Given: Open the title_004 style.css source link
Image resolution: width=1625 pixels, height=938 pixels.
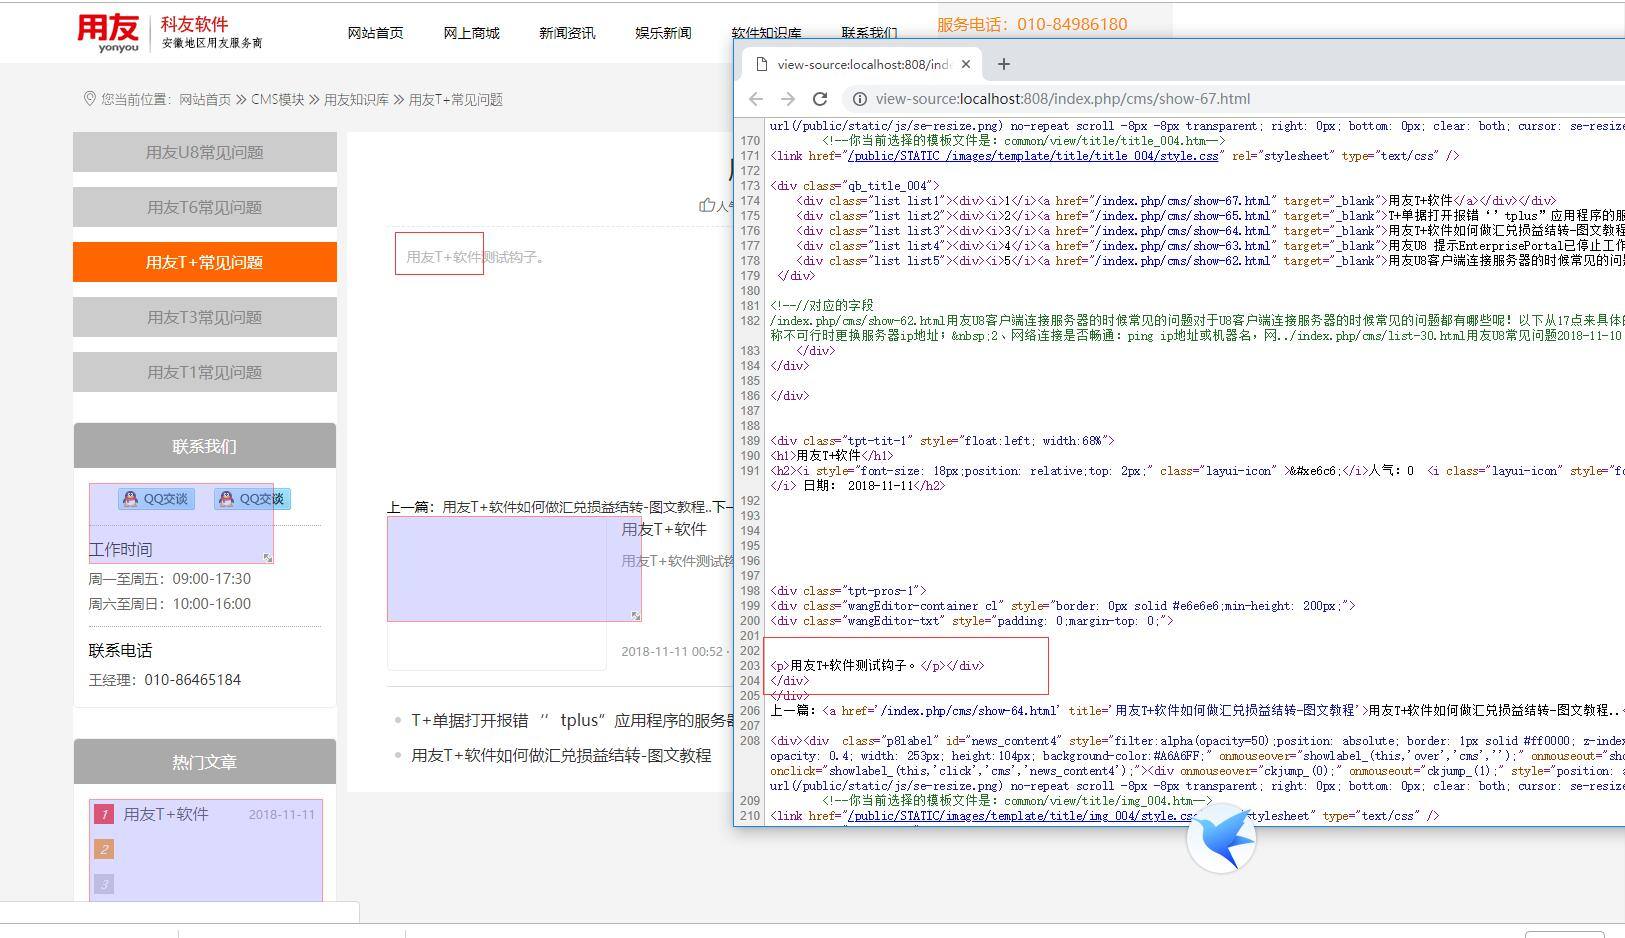Looking at the screenshot, I should [x=1032, y=156].
